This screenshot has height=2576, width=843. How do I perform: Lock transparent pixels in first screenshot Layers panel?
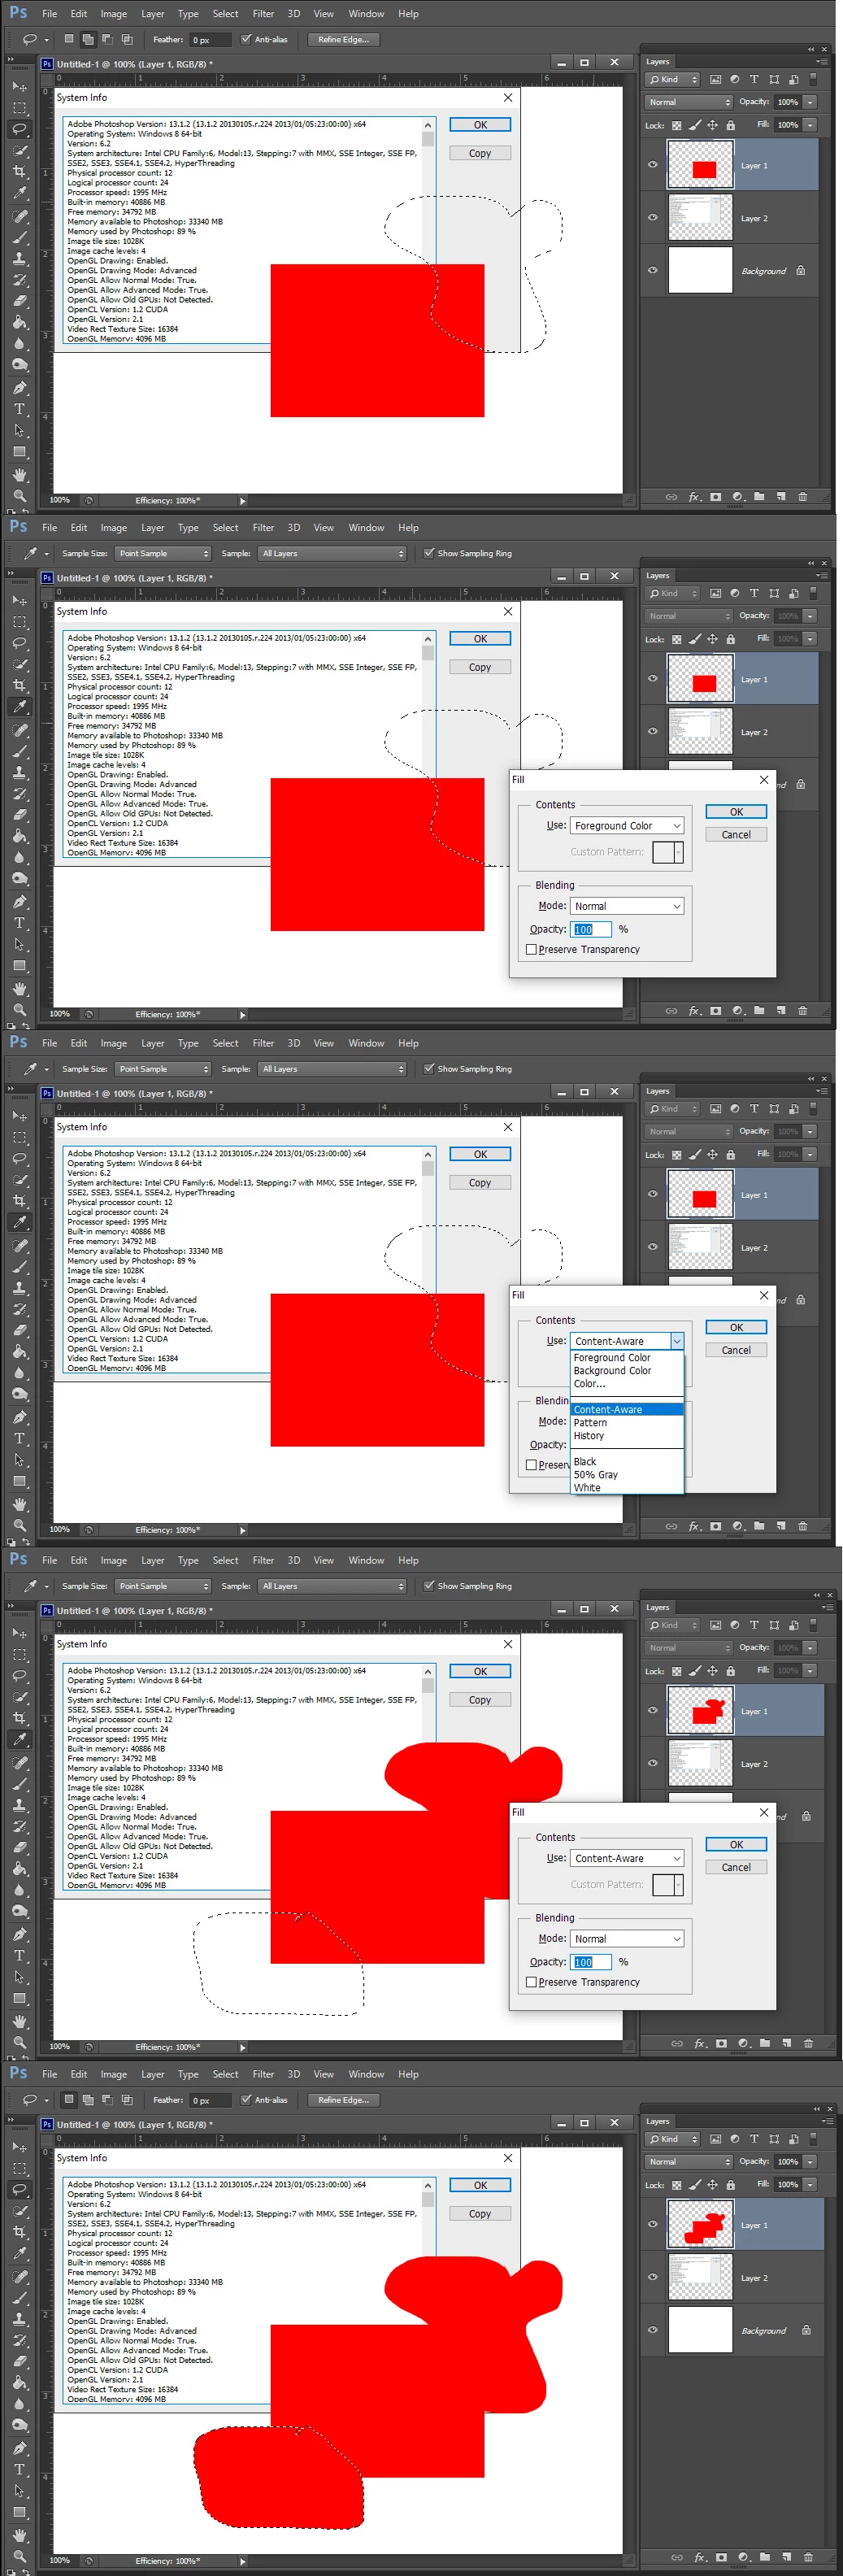click(677, 126)
